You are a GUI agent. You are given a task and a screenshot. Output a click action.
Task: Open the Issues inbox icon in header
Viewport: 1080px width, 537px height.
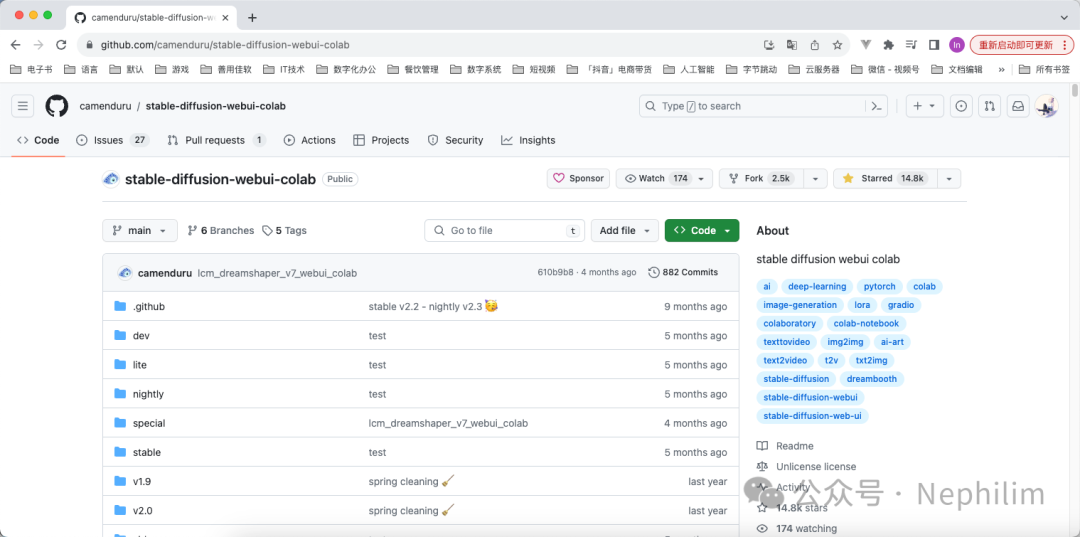click(x=962, y=106)
